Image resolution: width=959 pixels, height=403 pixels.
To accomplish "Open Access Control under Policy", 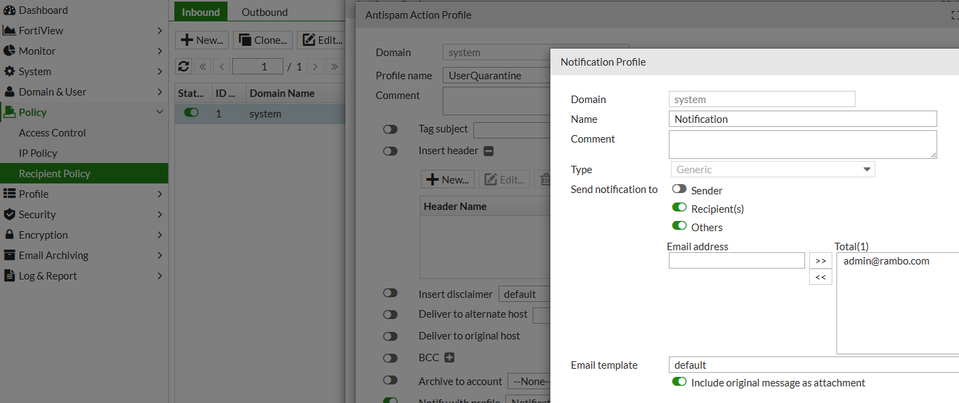I will pyautogui.click(x=52, y=133).
